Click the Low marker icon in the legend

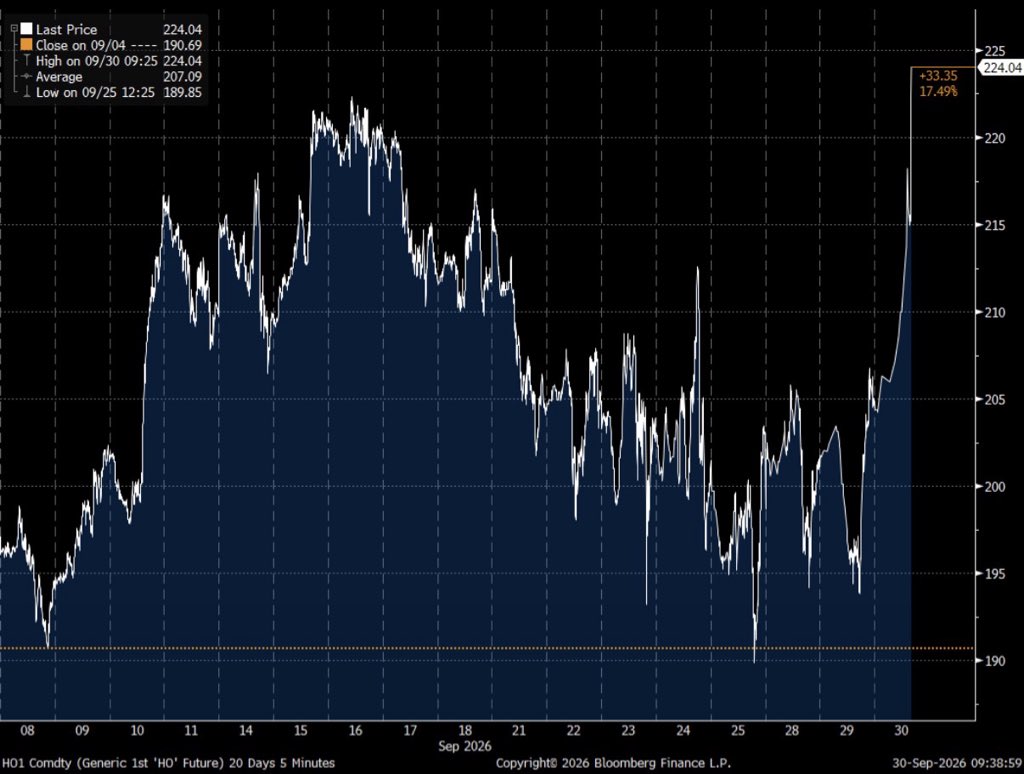[x=26, y=92]
